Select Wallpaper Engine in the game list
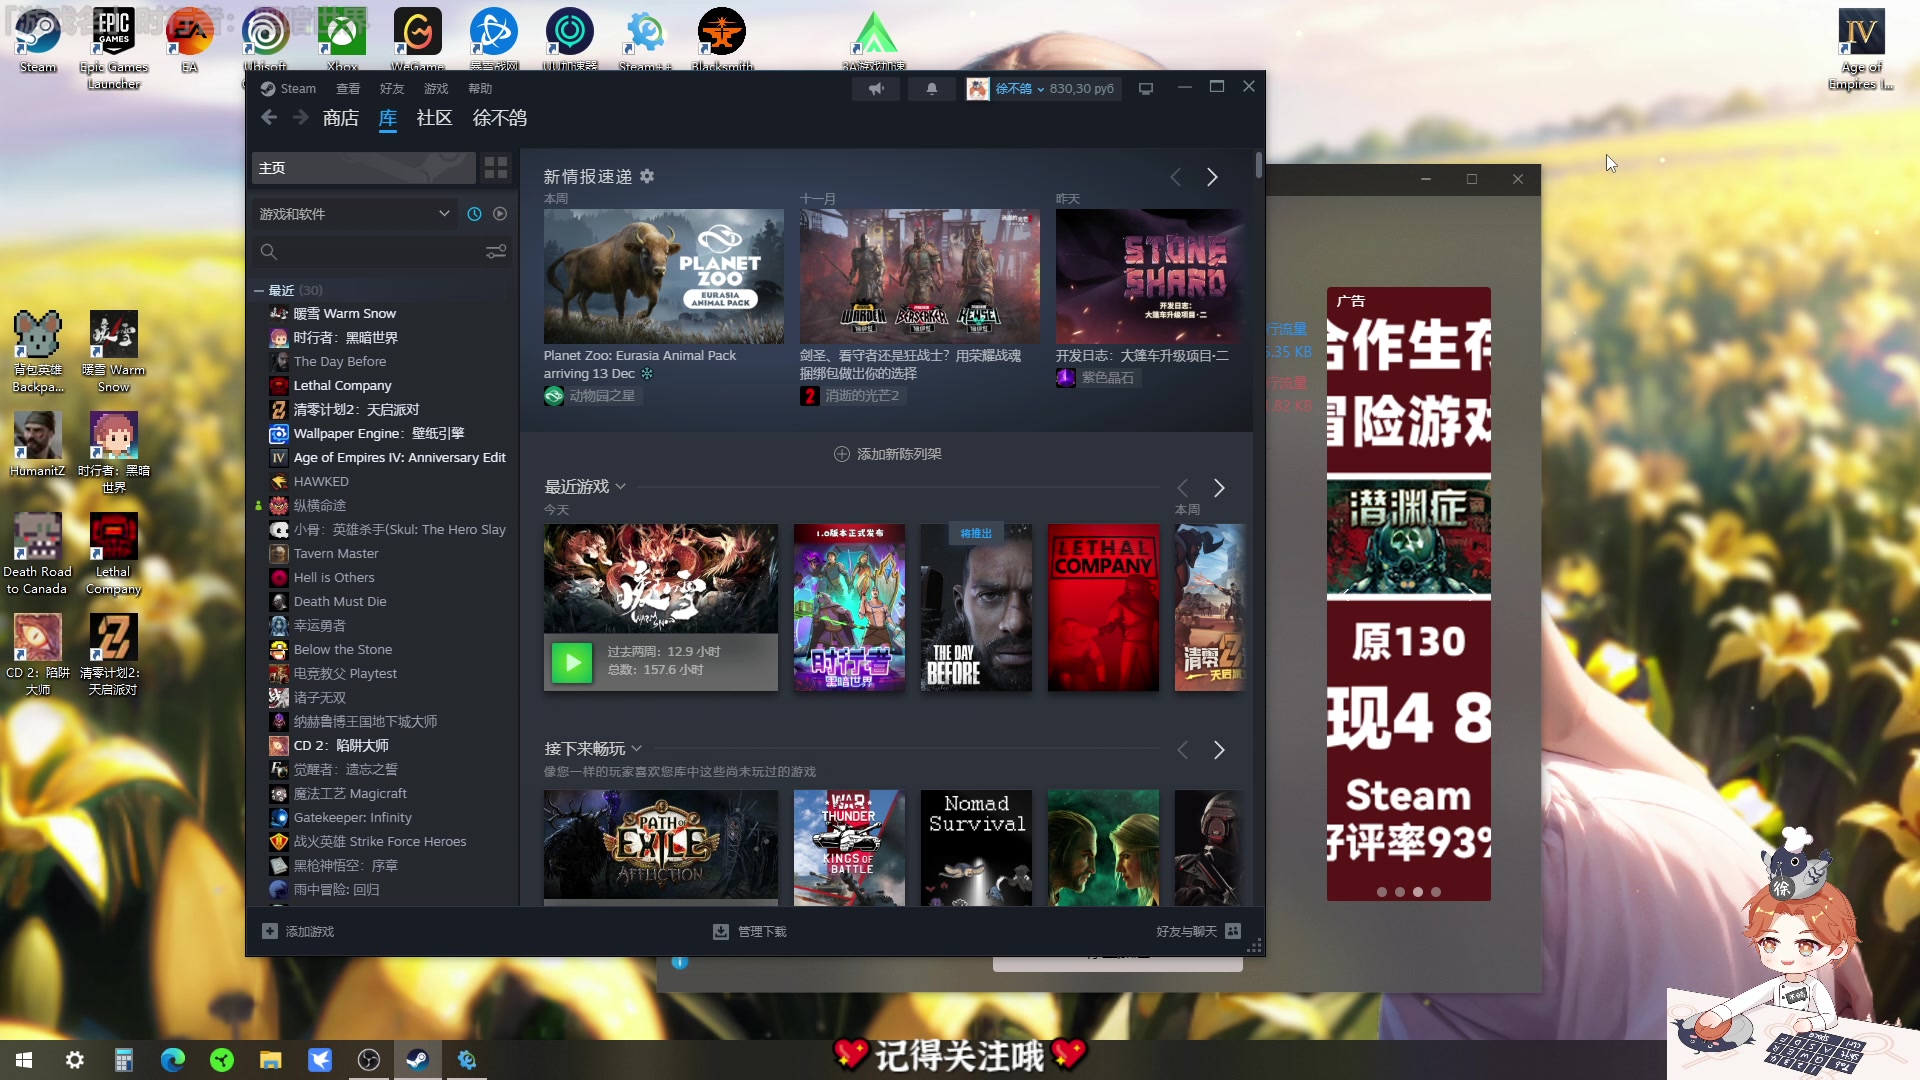Viewport: 1920px width, 1080px height. coord(378,433)
